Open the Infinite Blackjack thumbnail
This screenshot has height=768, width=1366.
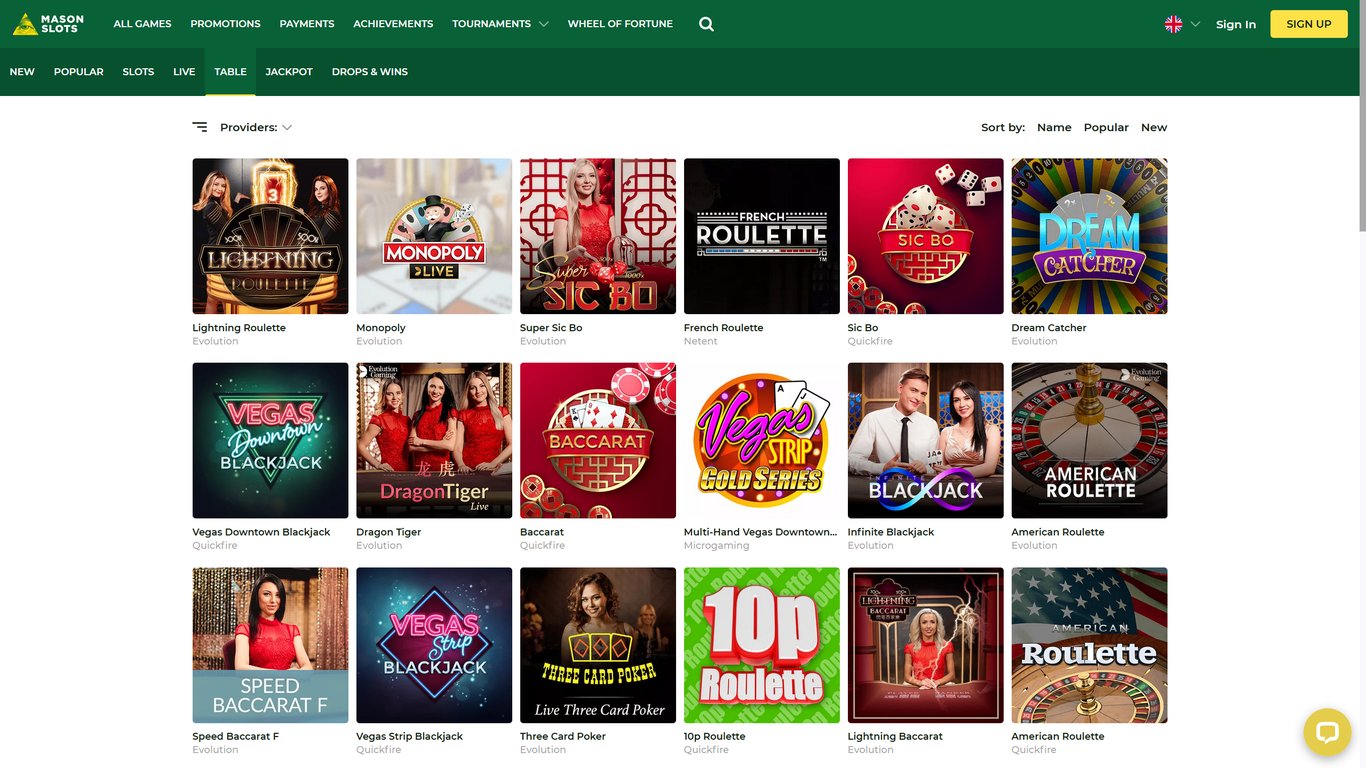[925, 440]
